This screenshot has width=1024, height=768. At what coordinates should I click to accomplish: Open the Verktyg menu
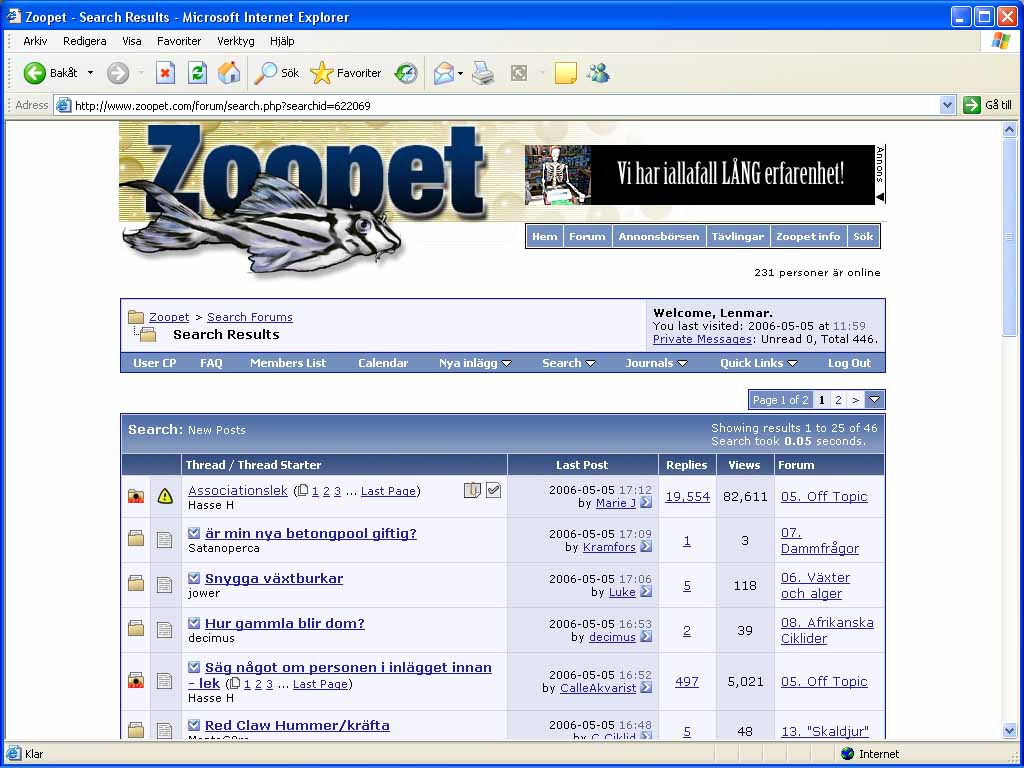click(236, 41)
